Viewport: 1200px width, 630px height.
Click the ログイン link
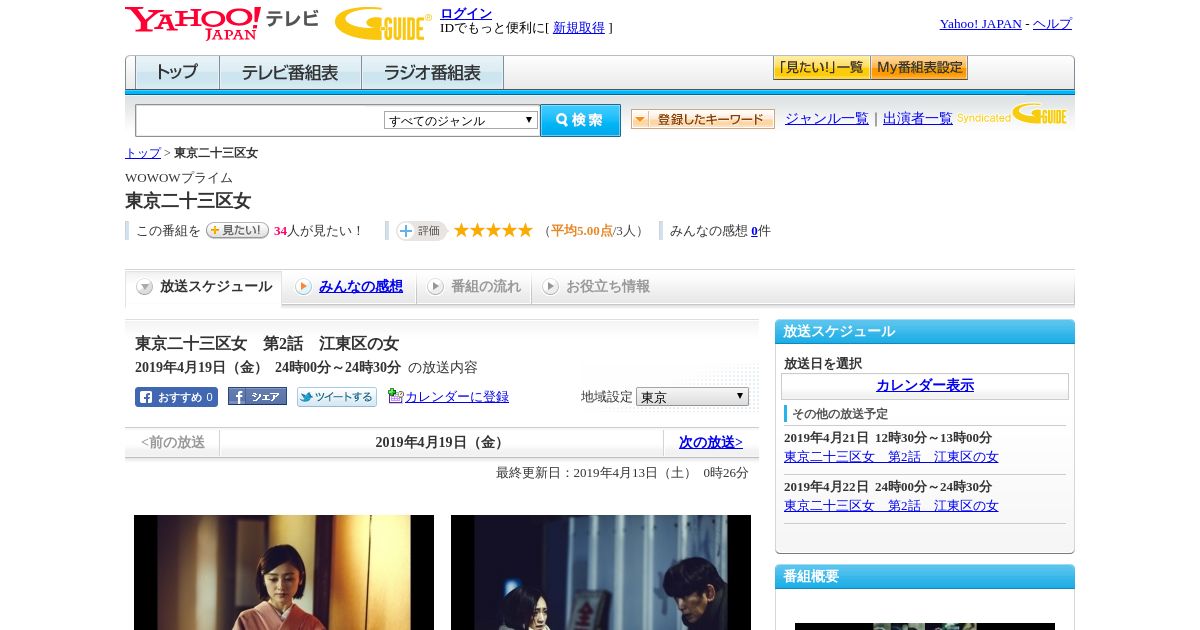(466, 13)
